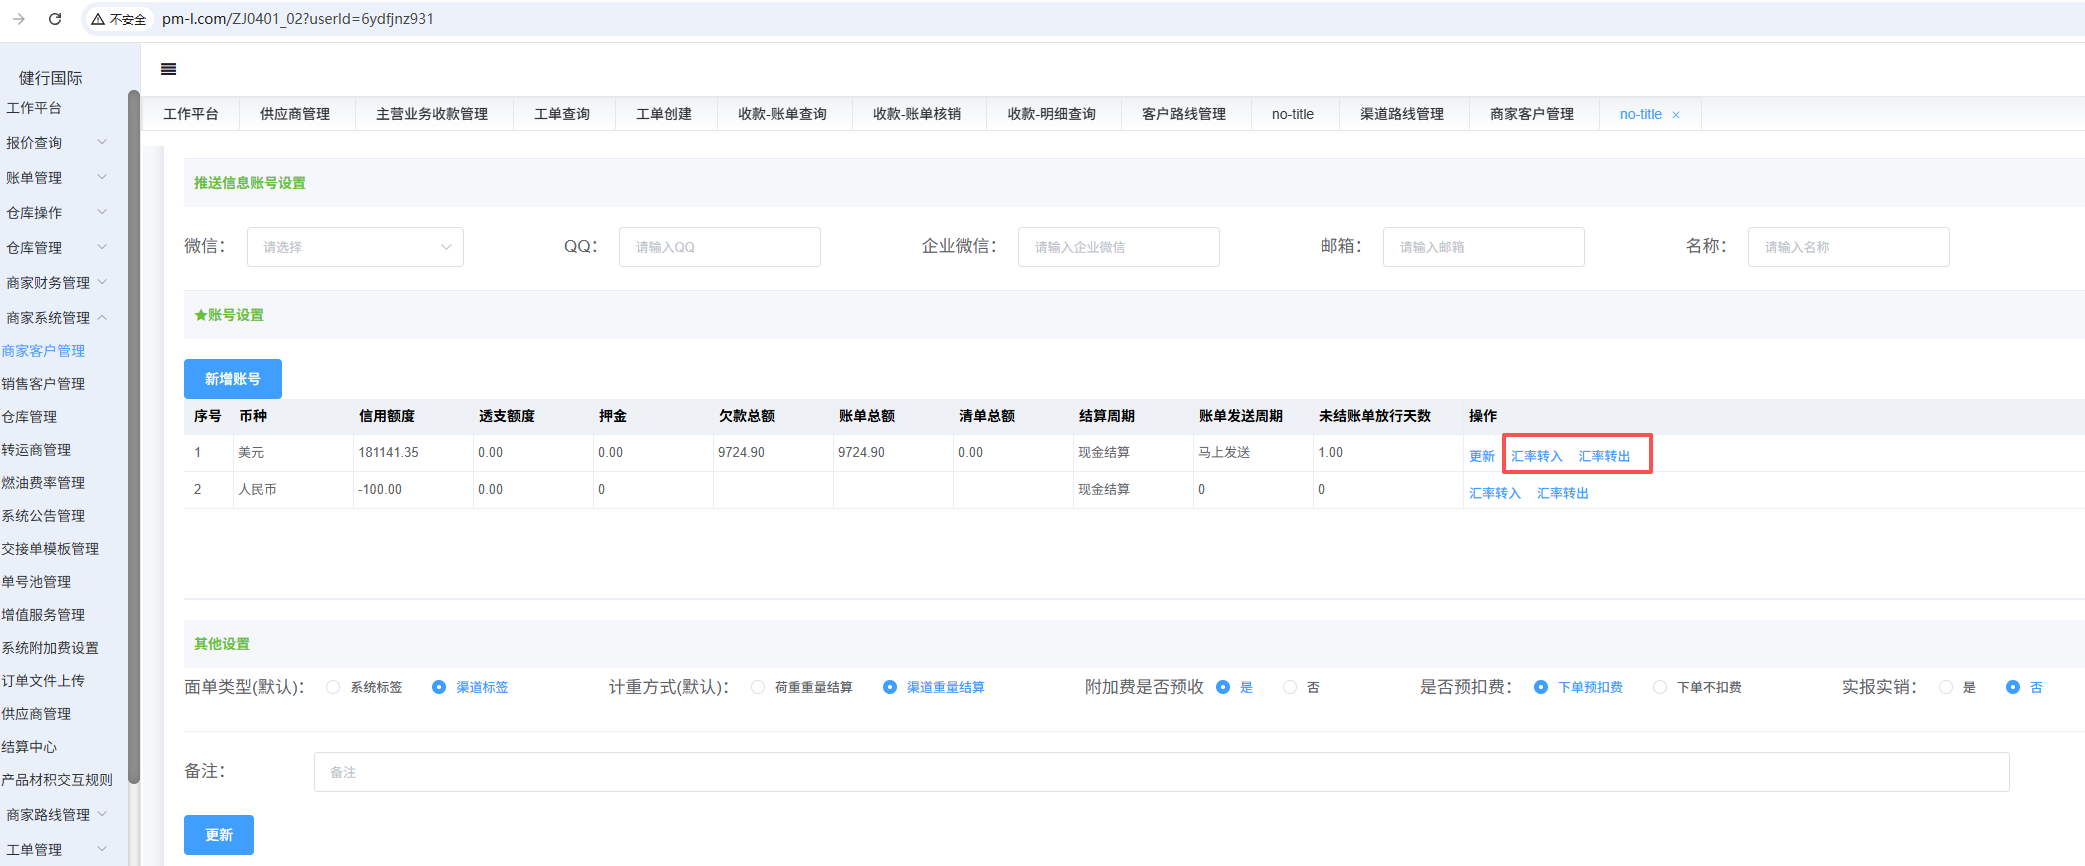Choose 下单不扣费 radio option
2085x866 pixels.
(x=1660, y=687)
